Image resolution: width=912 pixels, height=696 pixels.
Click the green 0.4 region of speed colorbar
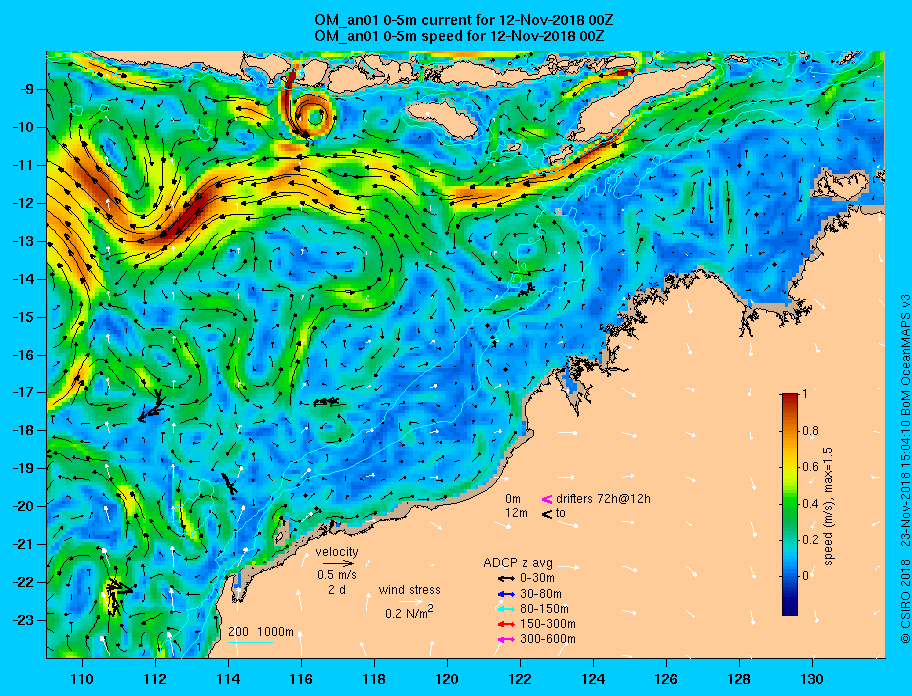pos(790,504)
